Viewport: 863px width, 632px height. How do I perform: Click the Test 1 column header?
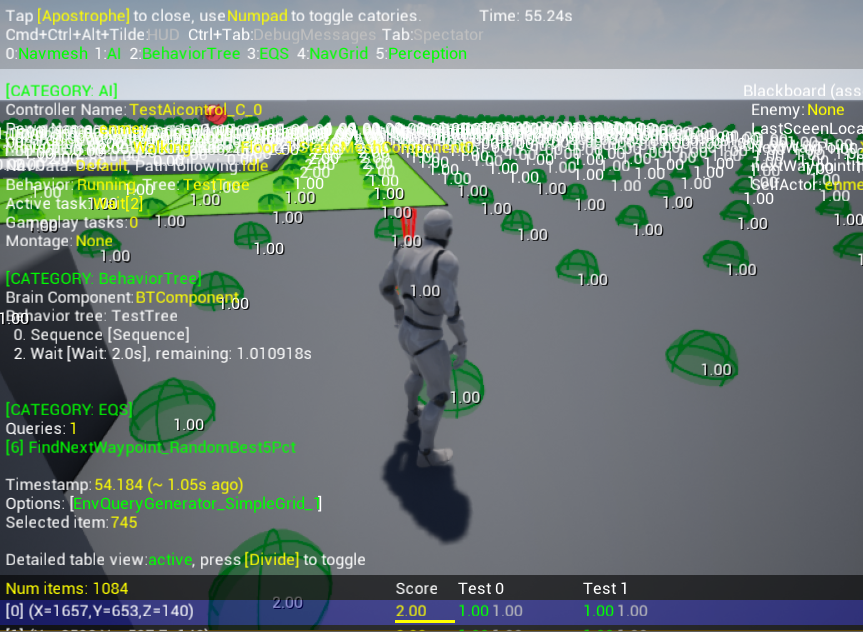point(605,589)
